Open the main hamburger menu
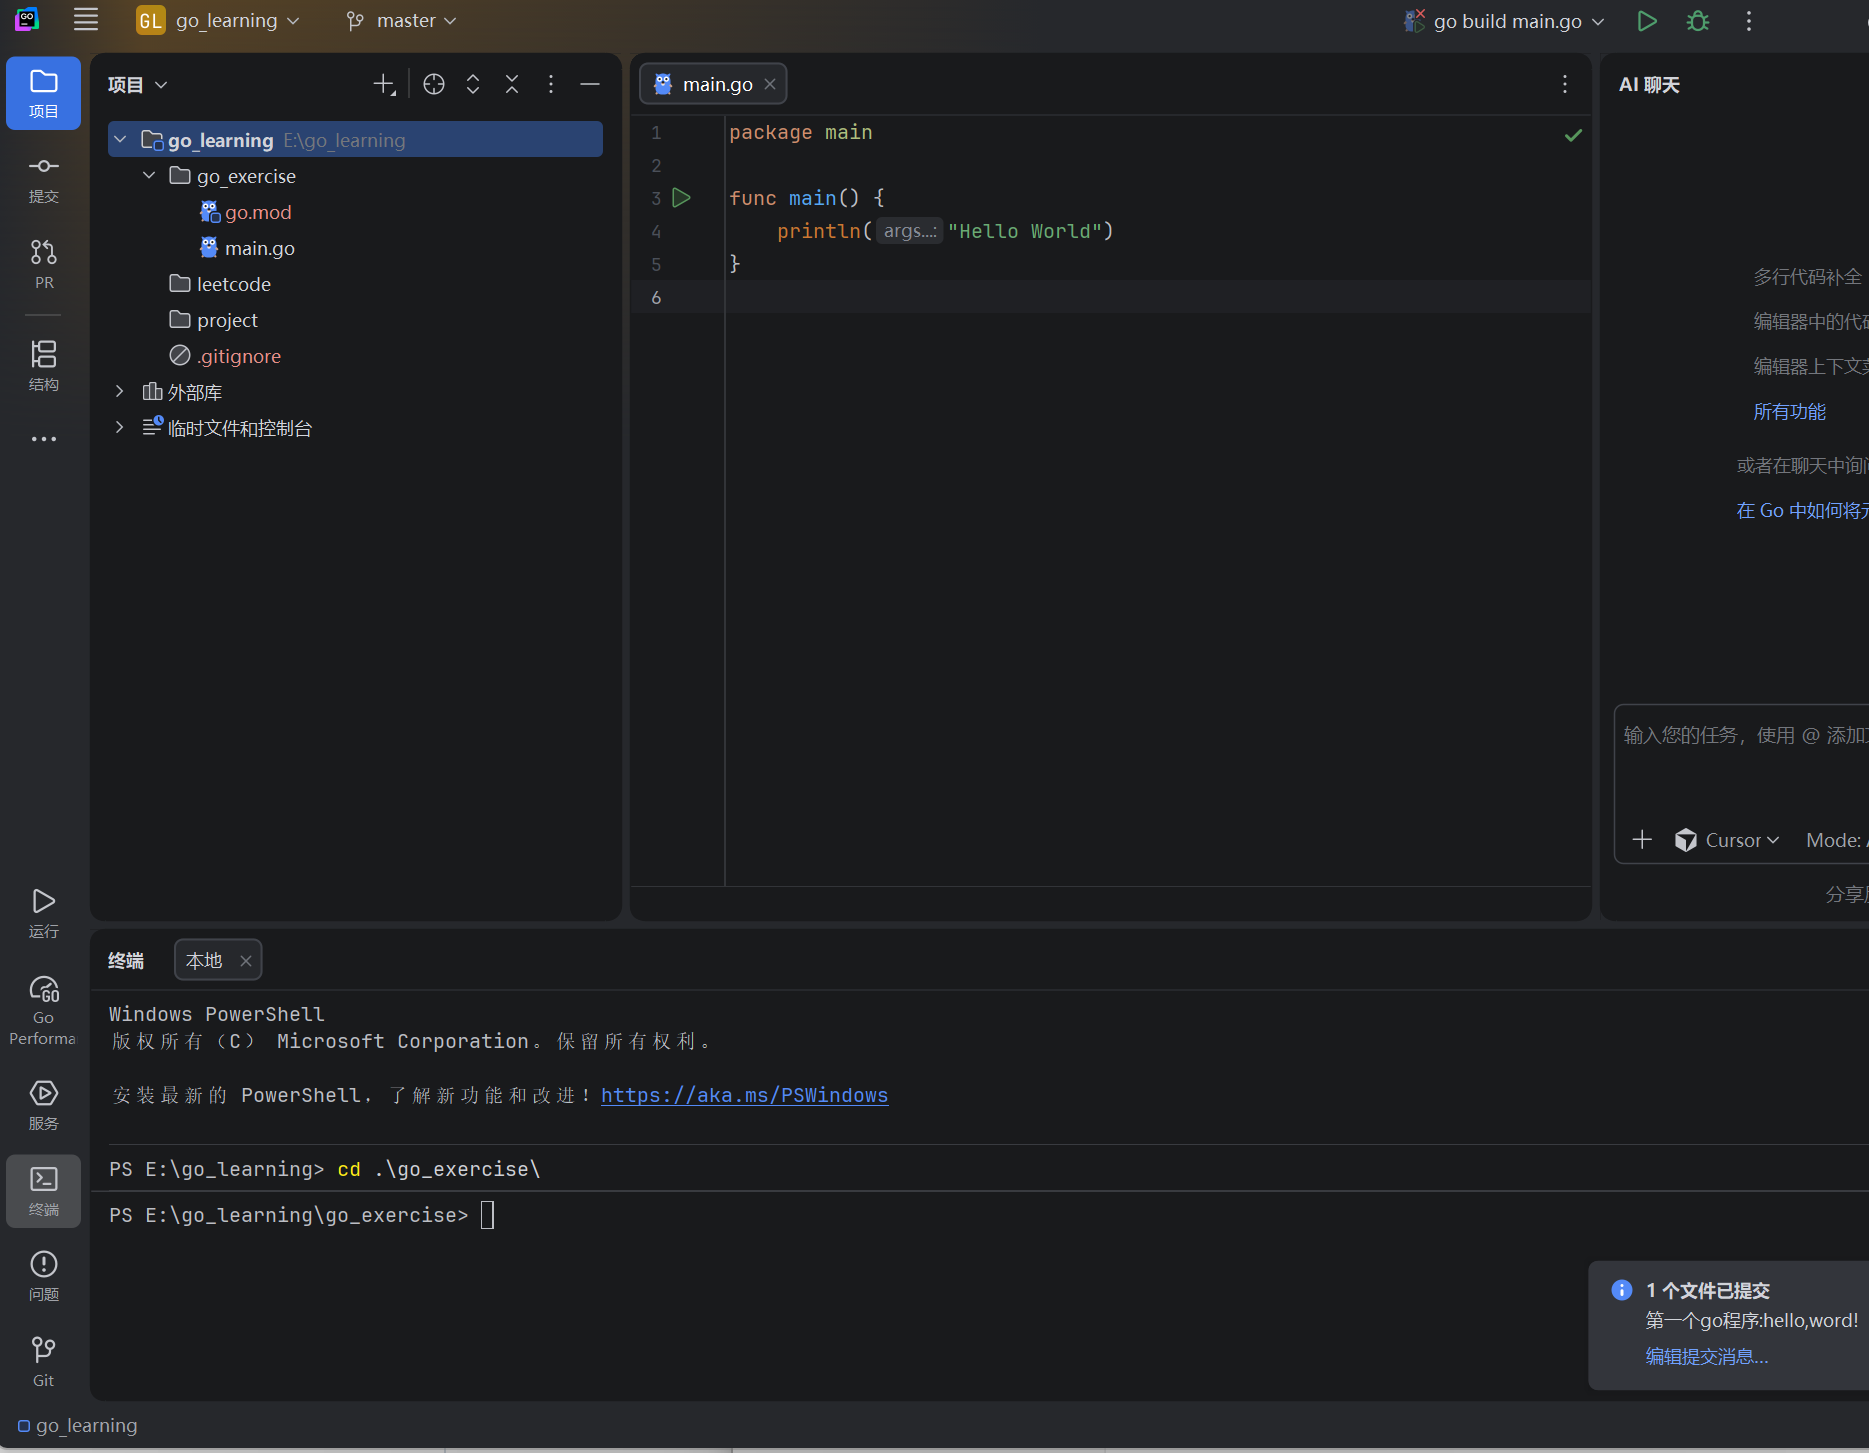1869x1453 pixels. (x=86, y=20)
